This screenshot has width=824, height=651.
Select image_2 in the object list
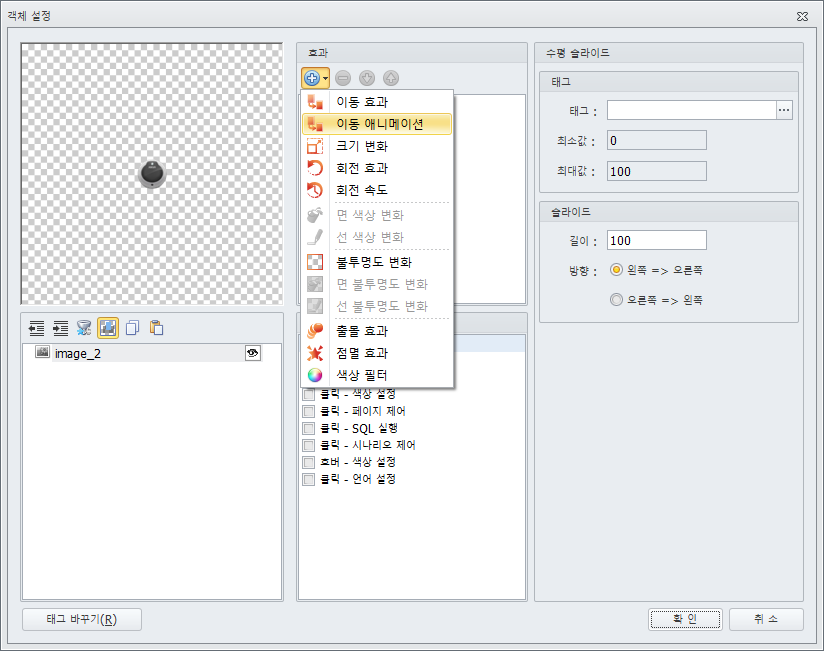pos(77,353)
